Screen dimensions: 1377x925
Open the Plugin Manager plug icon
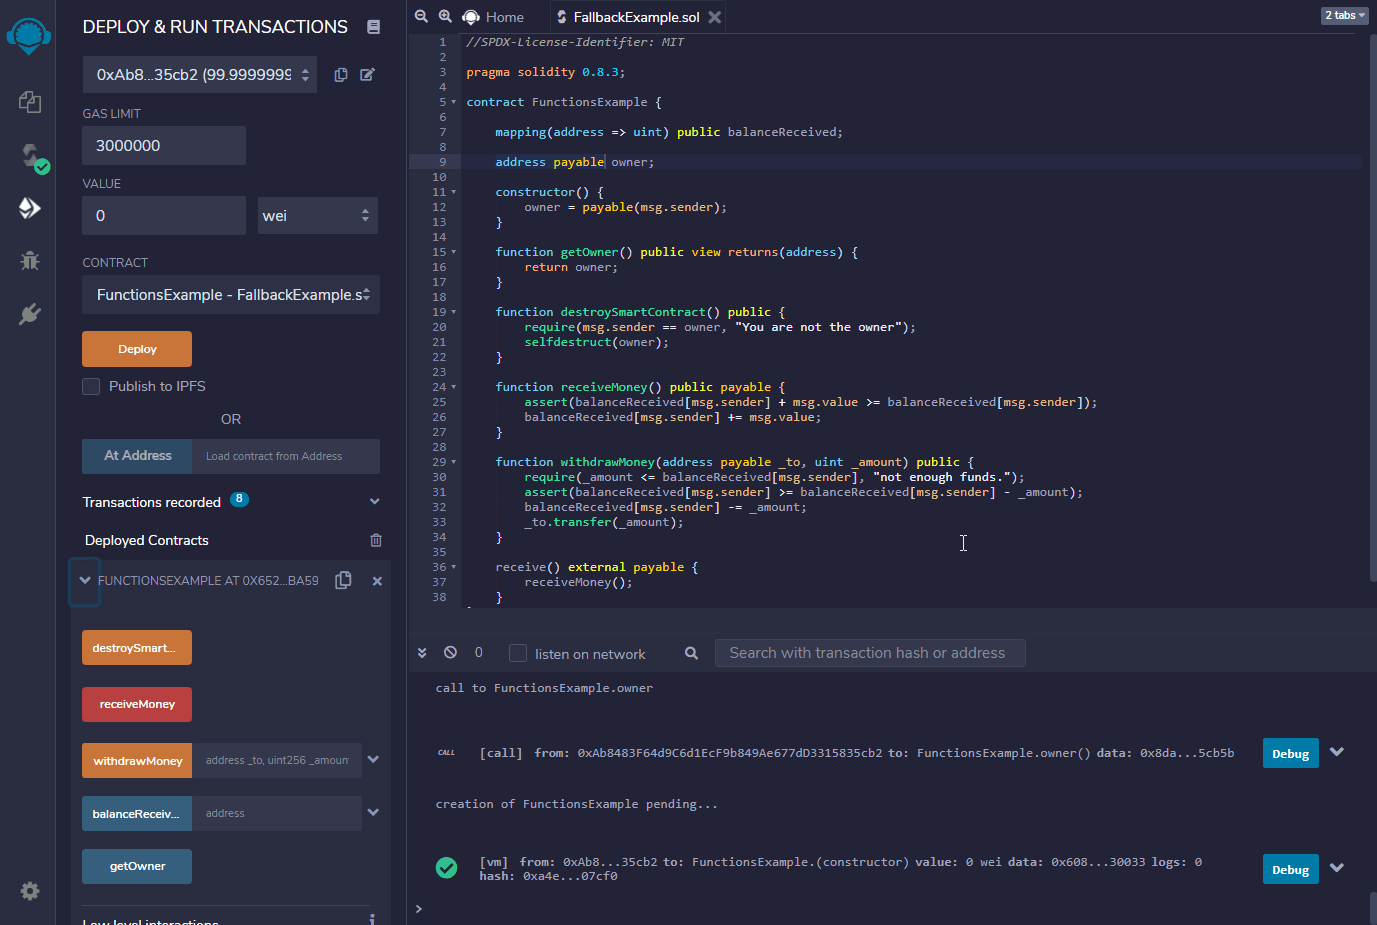[x=29, y=314]
